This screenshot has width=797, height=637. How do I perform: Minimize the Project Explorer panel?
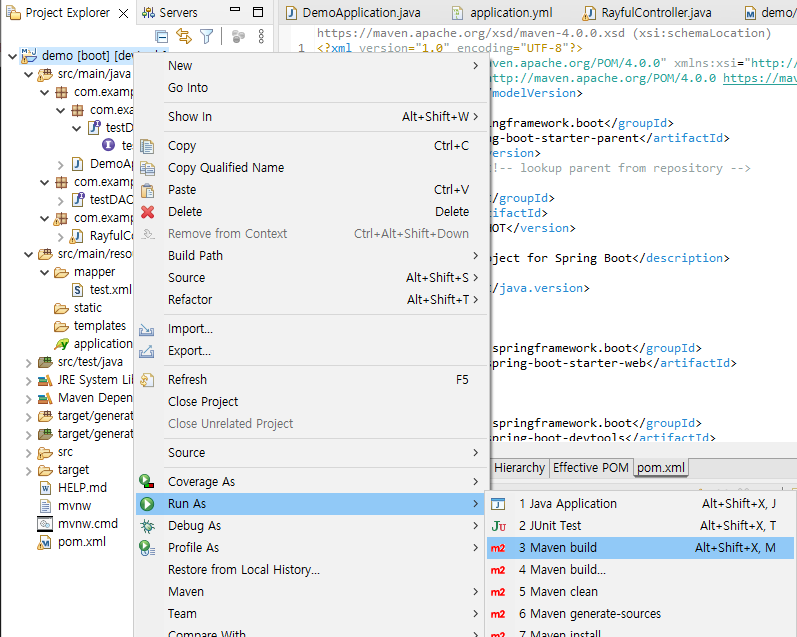tap(235, 9)
